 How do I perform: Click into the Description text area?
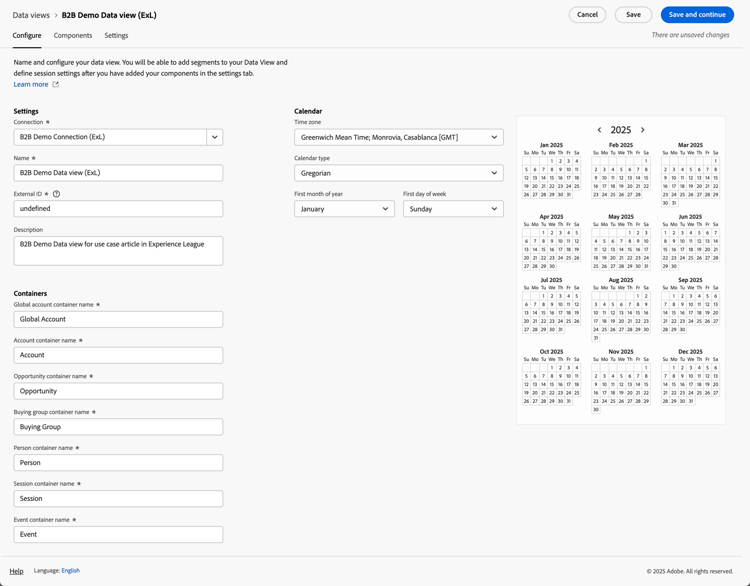(x=118, y=251)
